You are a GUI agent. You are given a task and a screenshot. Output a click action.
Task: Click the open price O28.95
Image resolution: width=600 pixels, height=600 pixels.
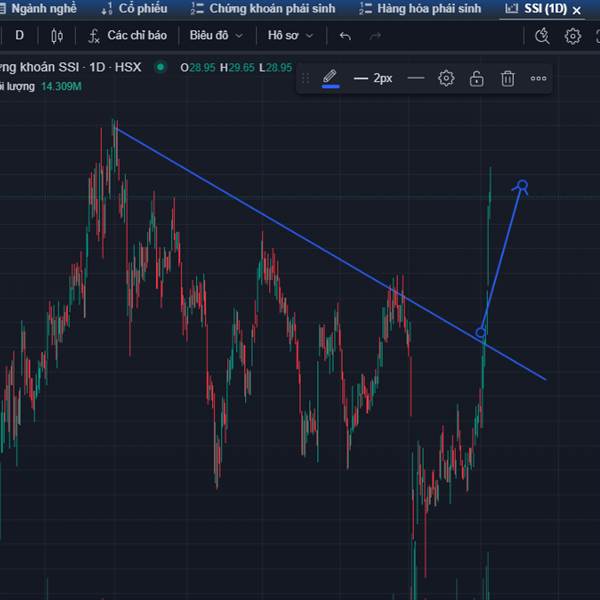[x=198, y=68]
